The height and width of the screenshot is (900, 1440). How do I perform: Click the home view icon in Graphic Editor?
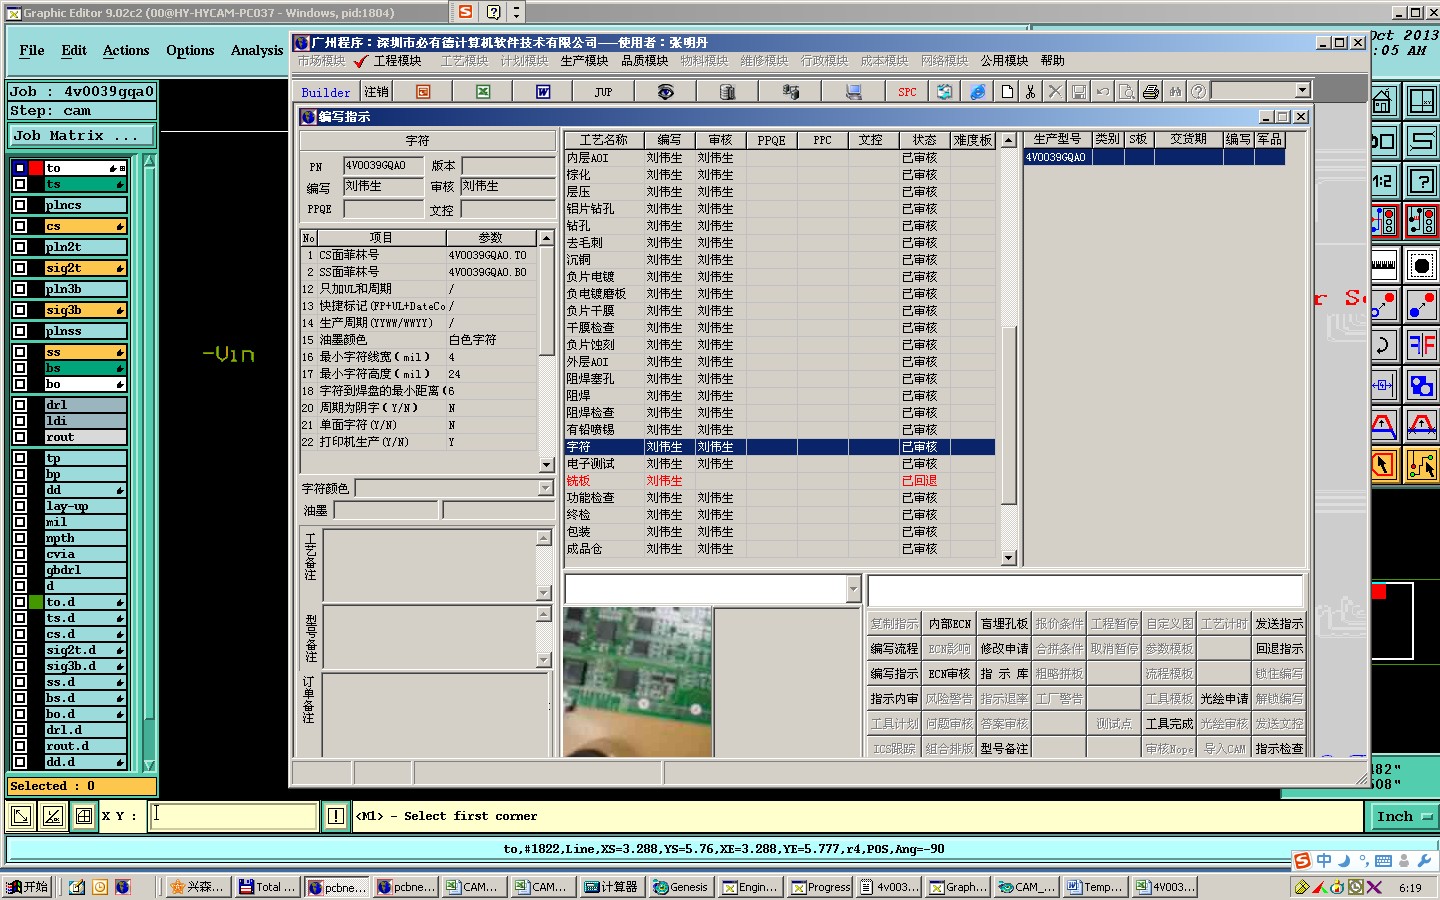coord(1383,101)
